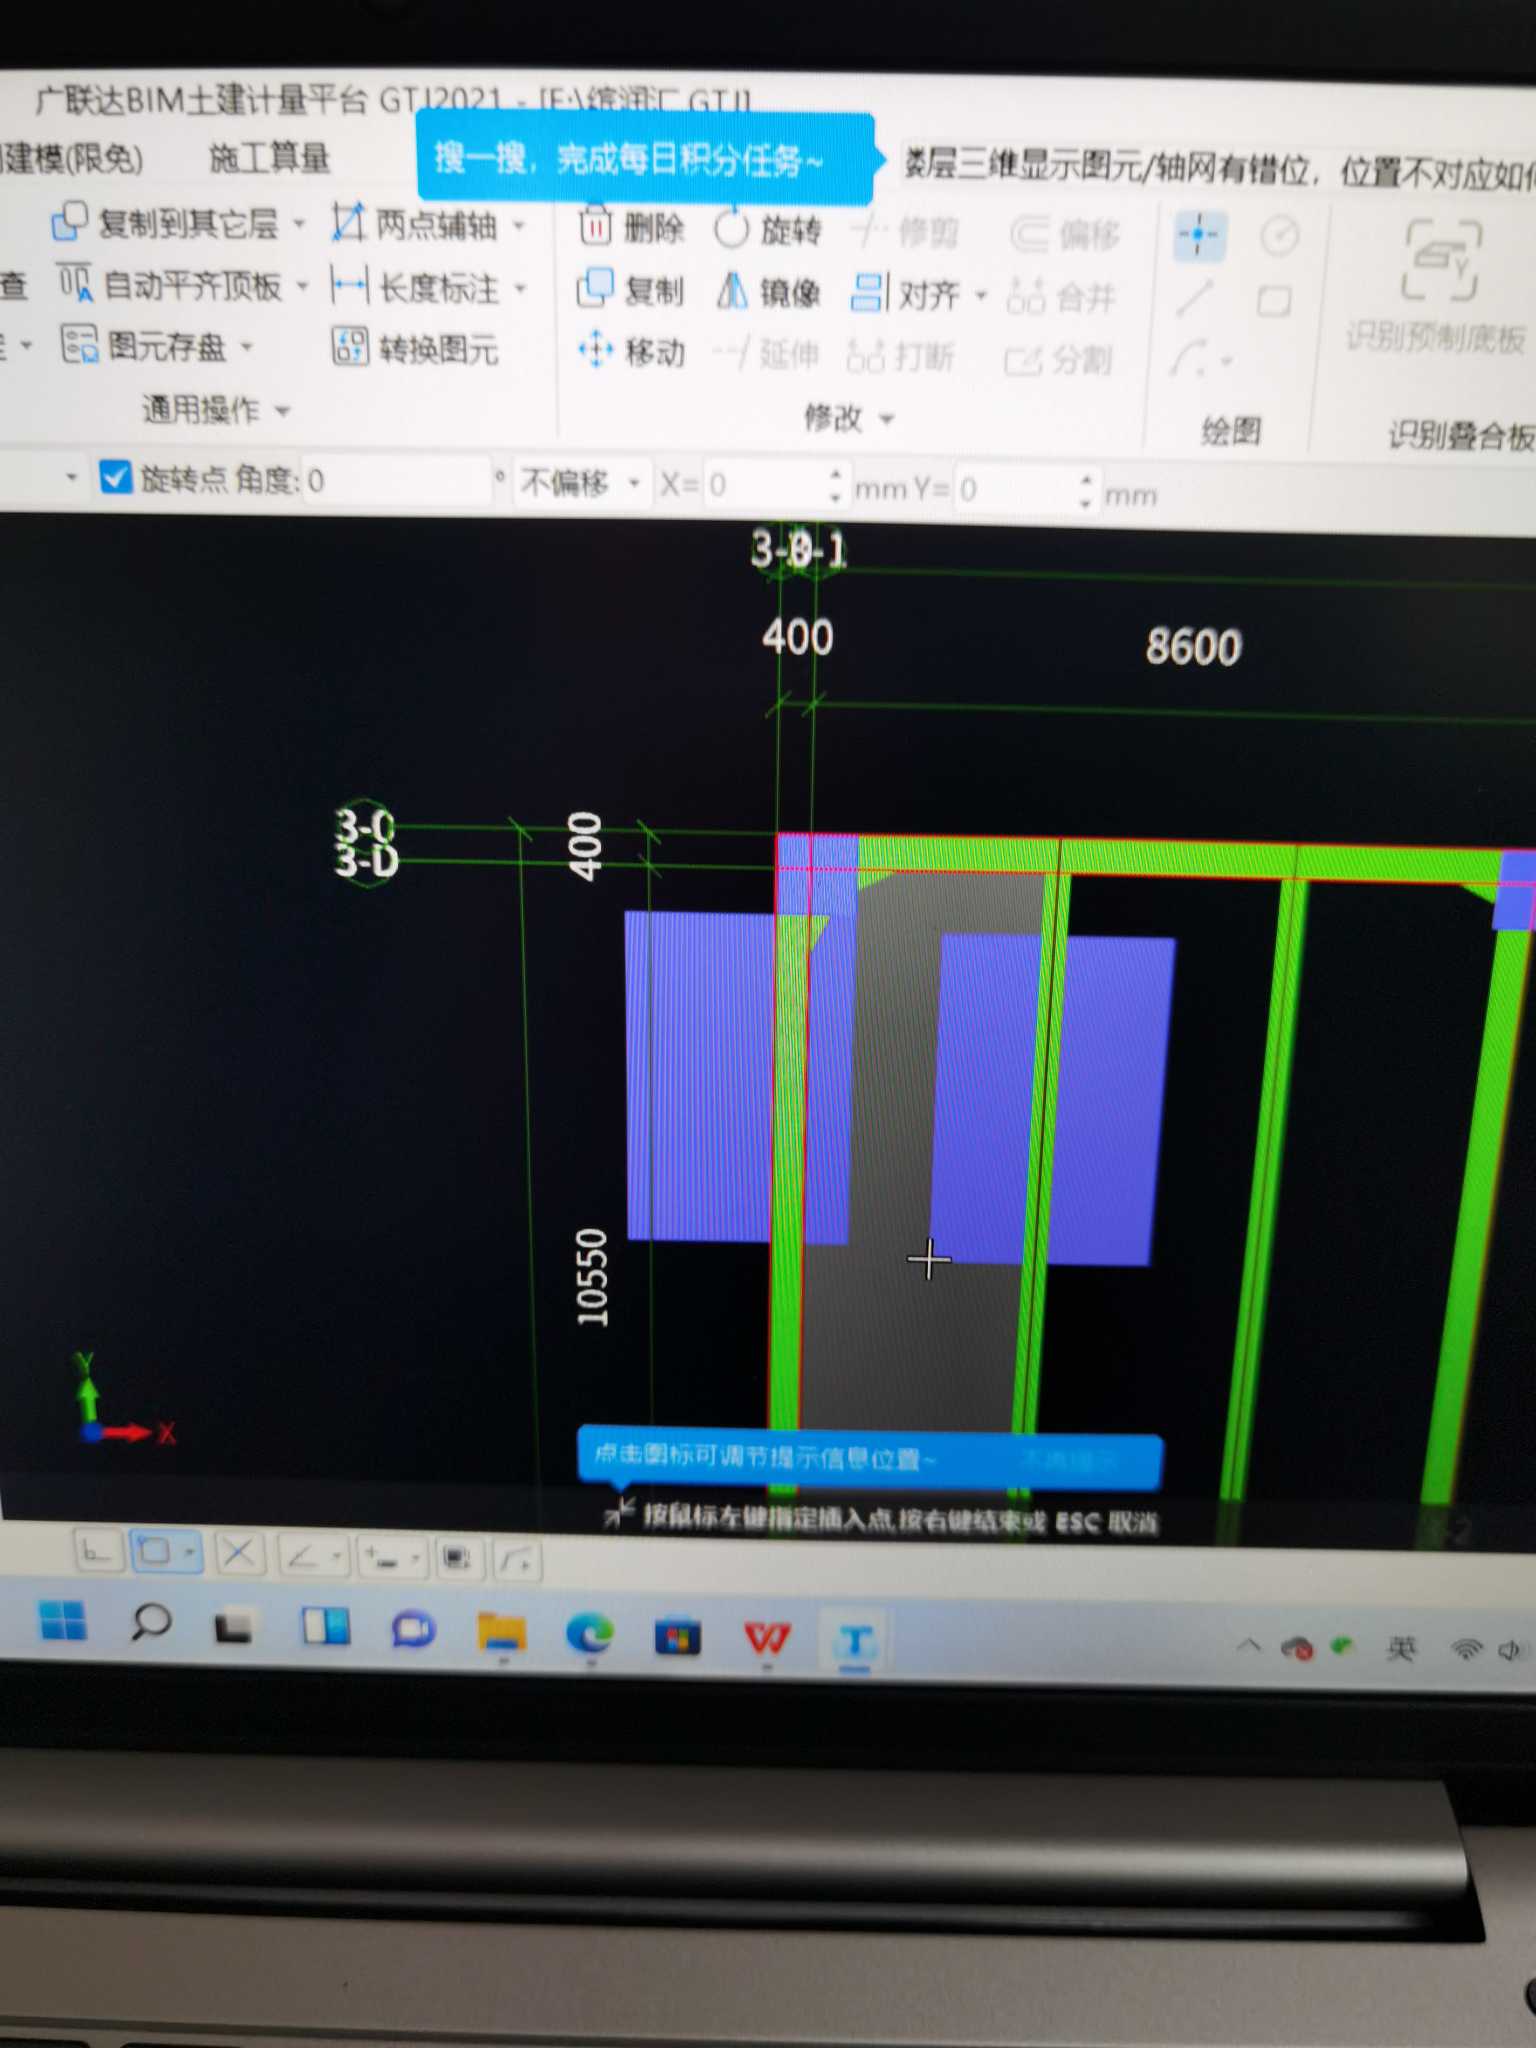Open the 图元存盘 dropdown arrow
Screen dimensions: 1536x2048
pos(247,347)
